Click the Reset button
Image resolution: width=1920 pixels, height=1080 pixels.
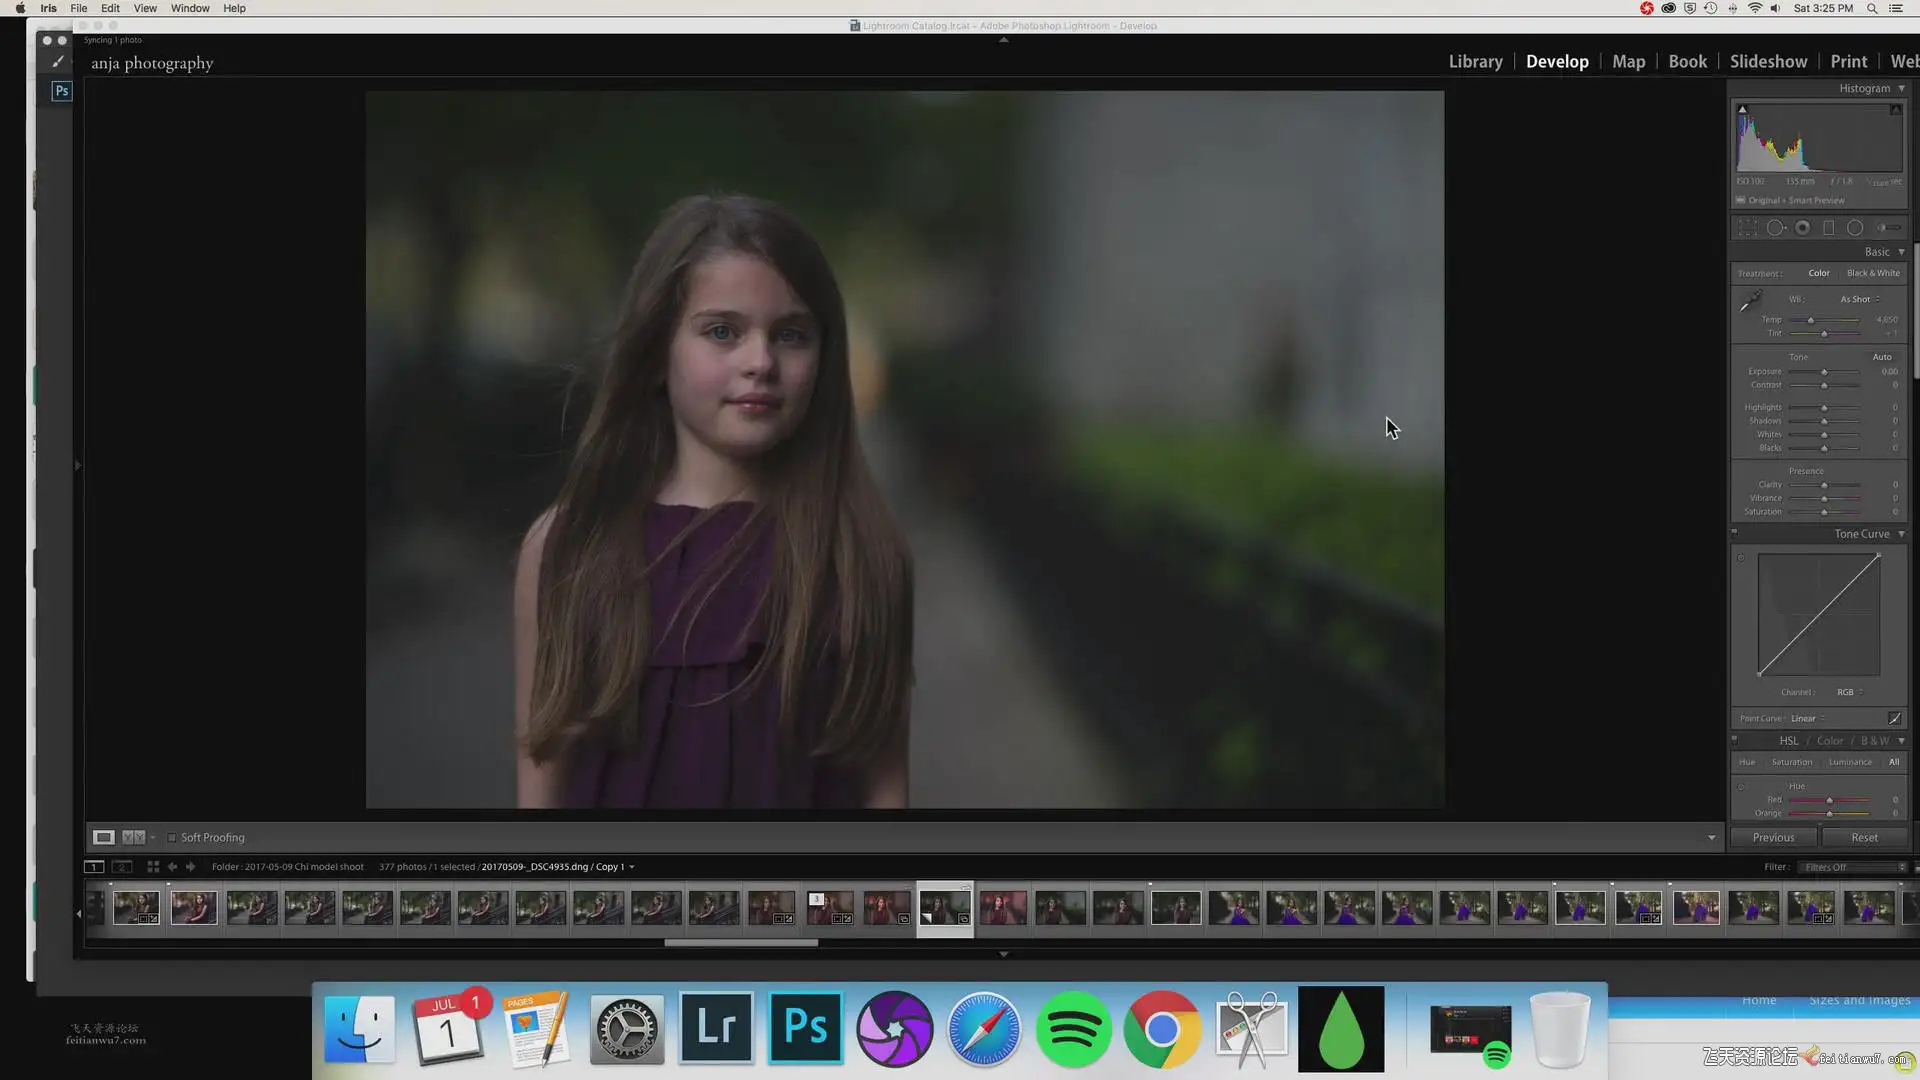(1864, 838)
